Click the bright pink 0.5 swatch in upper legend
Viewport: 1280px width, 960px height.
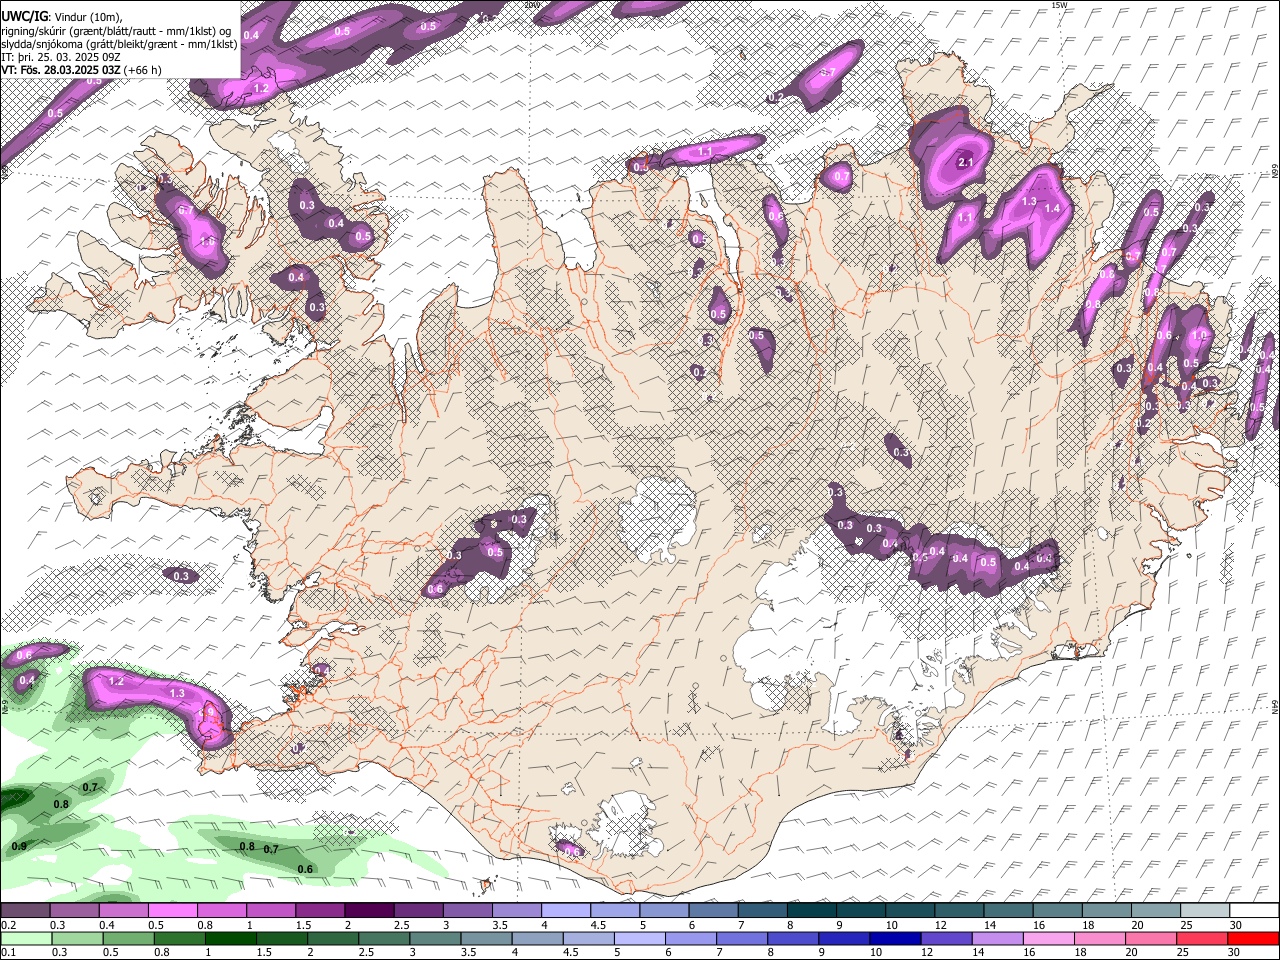(x=172, y=911)
